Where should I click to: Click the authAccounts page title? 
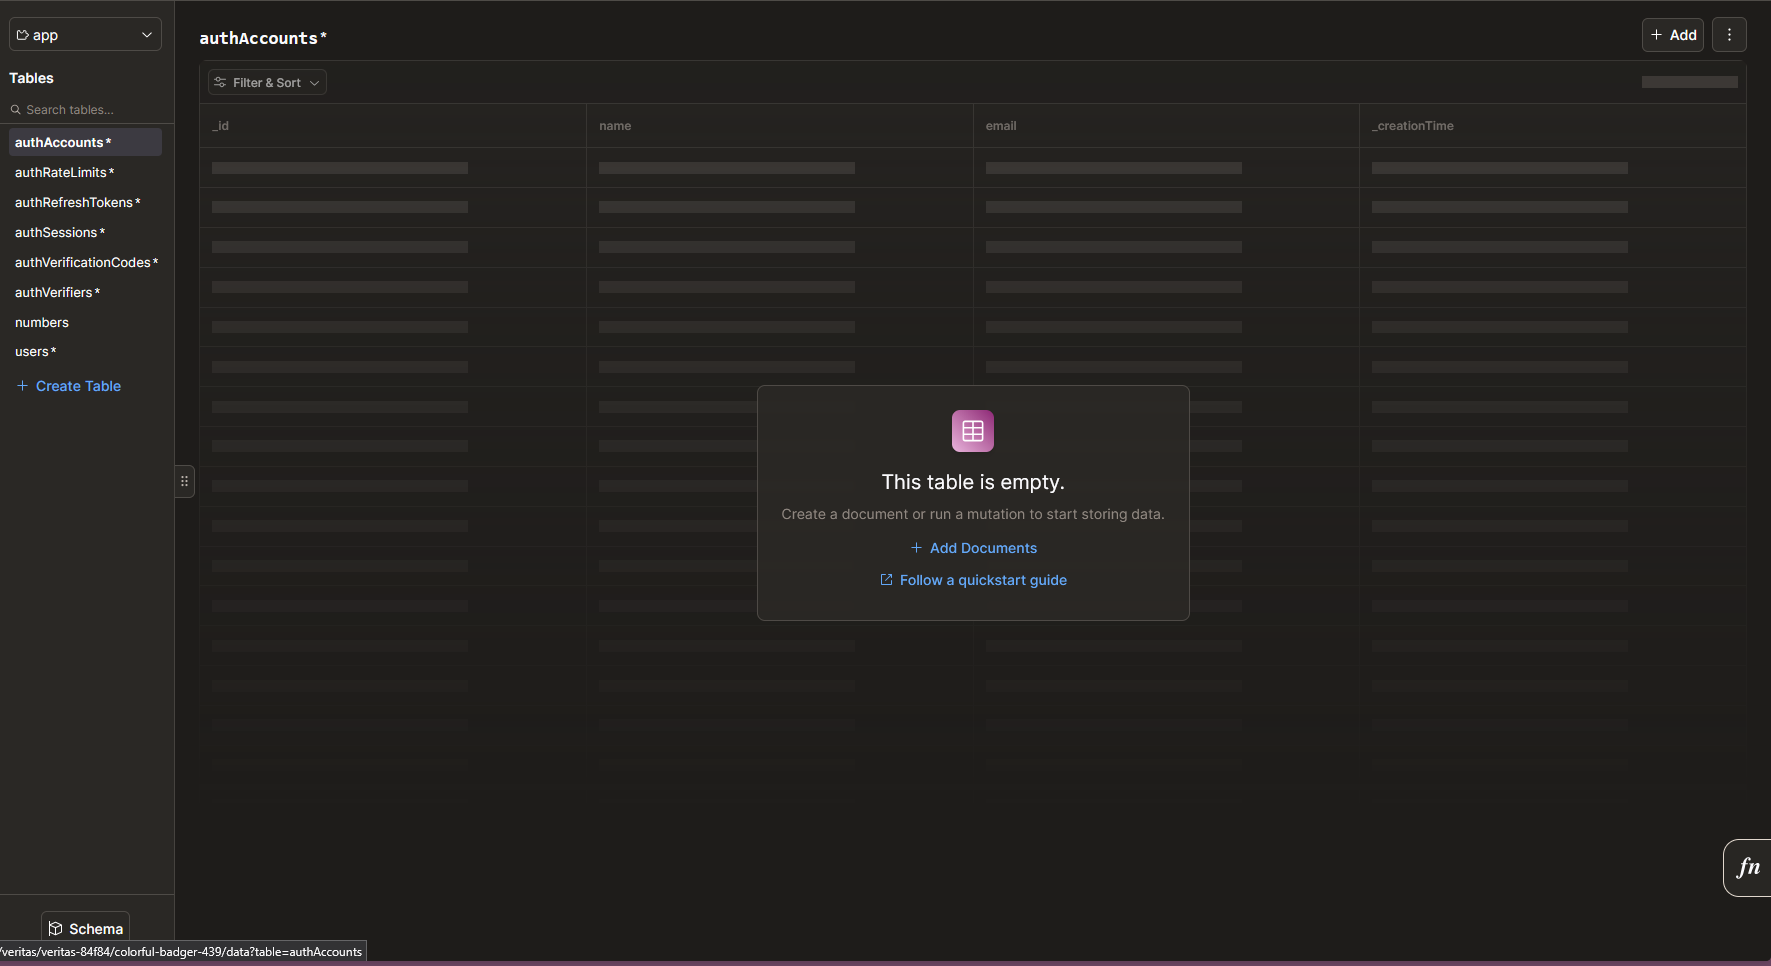pos(263,38)
